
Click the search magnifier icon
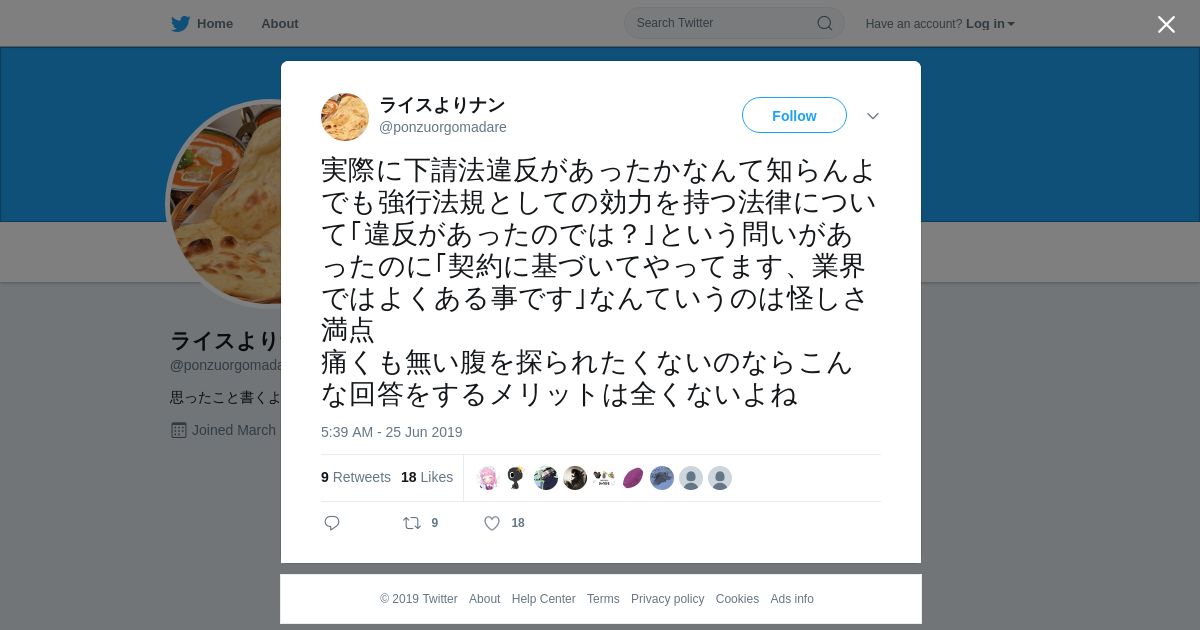click(x=825, y=23)
